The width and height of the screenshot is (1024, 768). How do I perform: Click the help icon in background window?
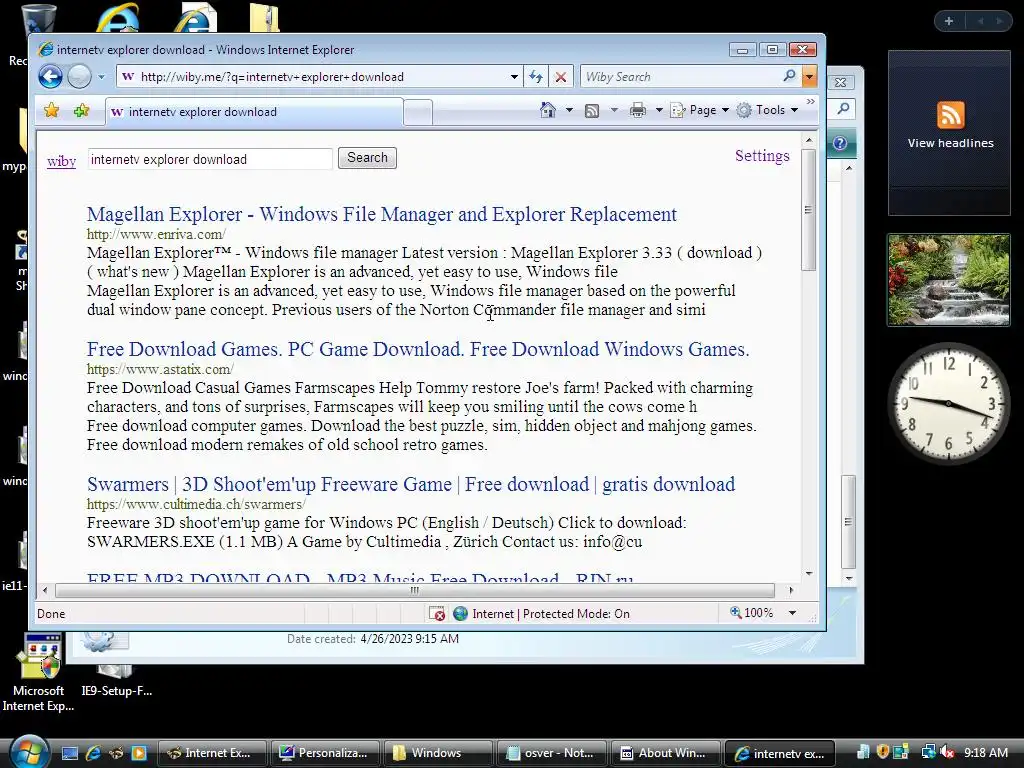pyautogui.click(x=840, y=143)
